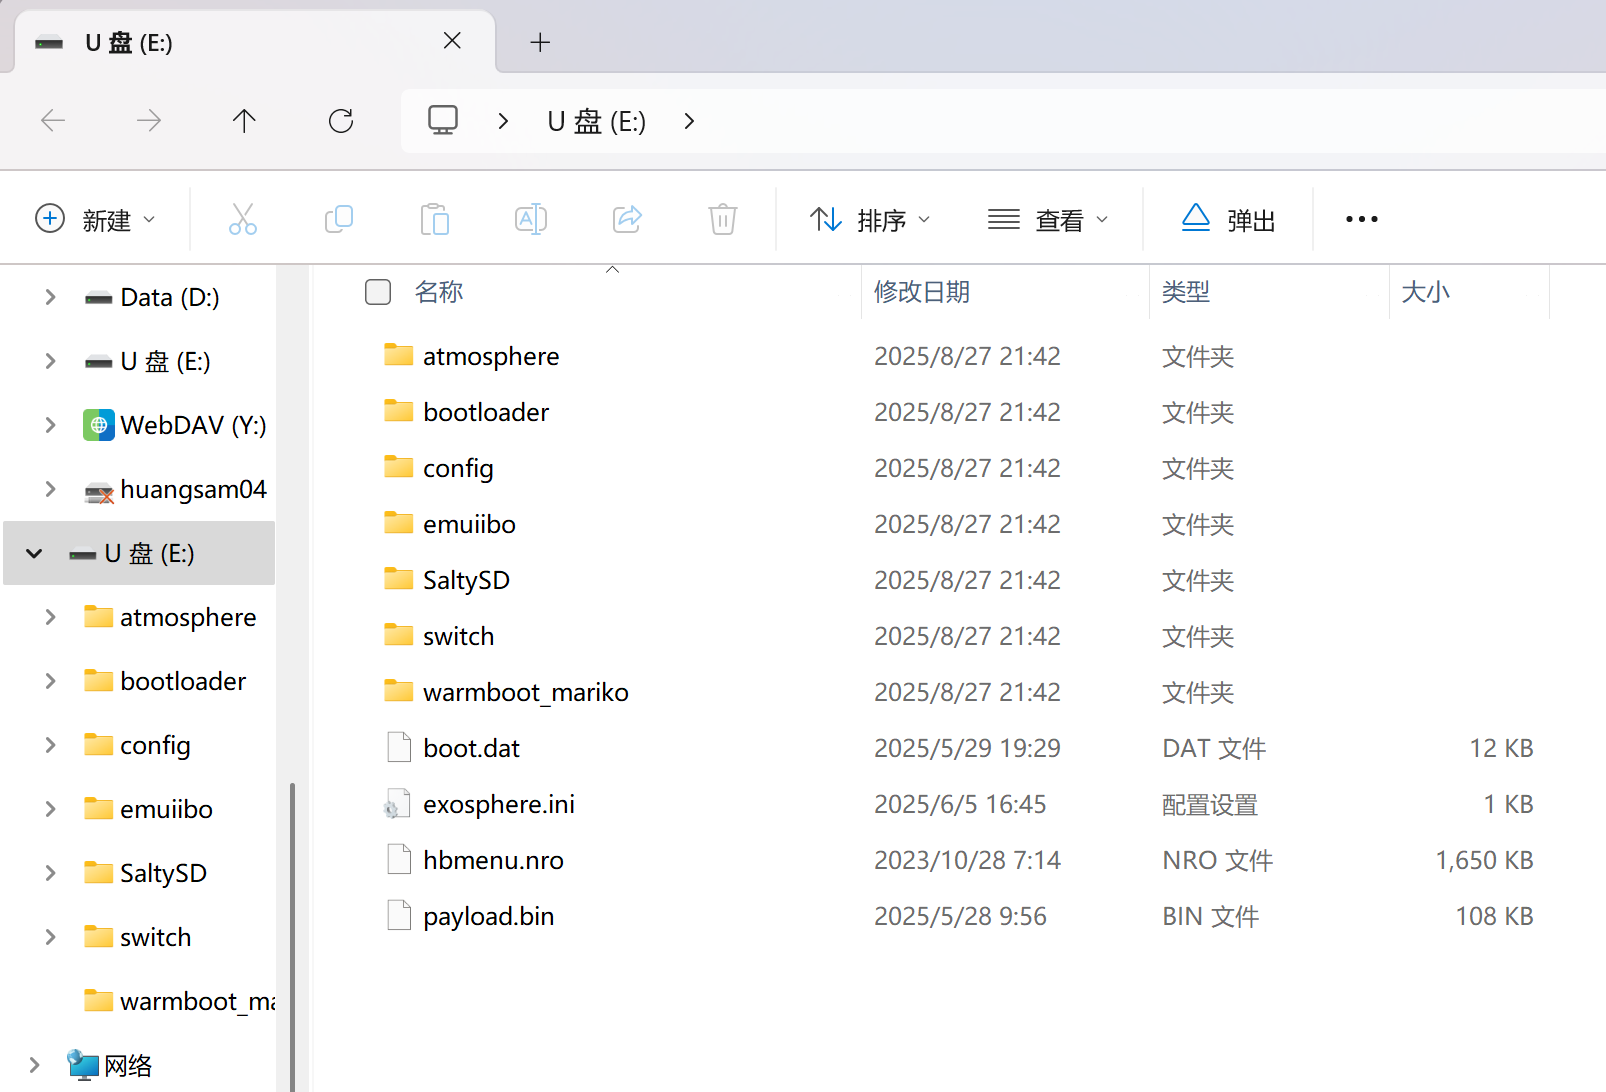Open the 排序 sort dropdown
The width and height of the screenshot is (1606, 1092).
[x=870, y=219]
